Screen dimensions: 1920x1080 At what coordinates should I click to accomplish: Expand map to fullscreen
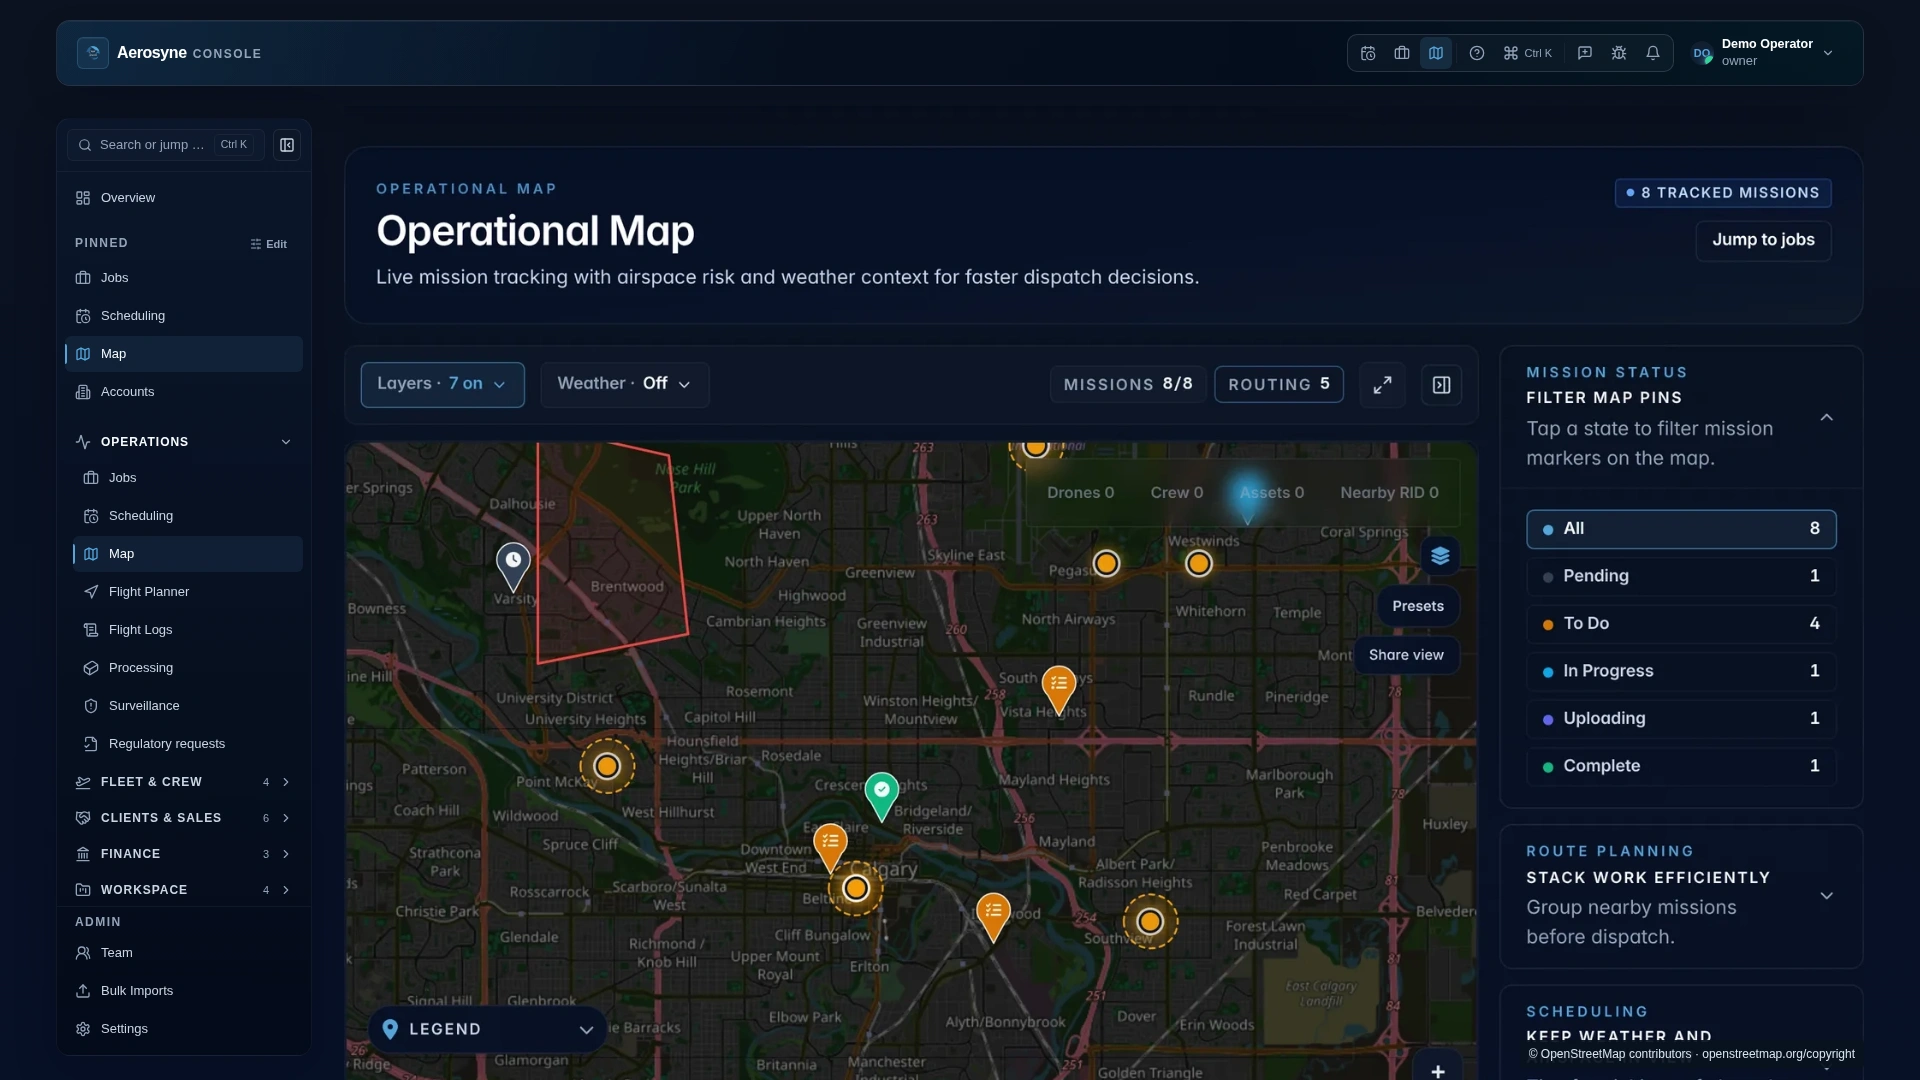[x=1382, y=385]
